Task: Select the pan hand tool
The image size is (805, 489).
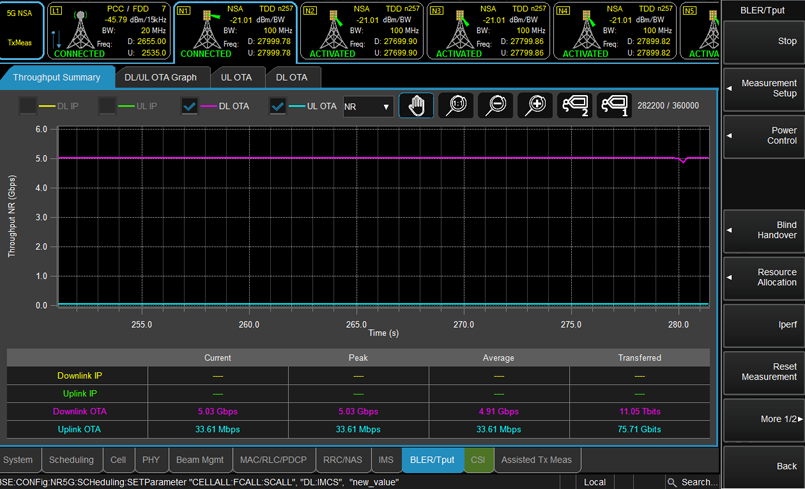Action: 416,106
